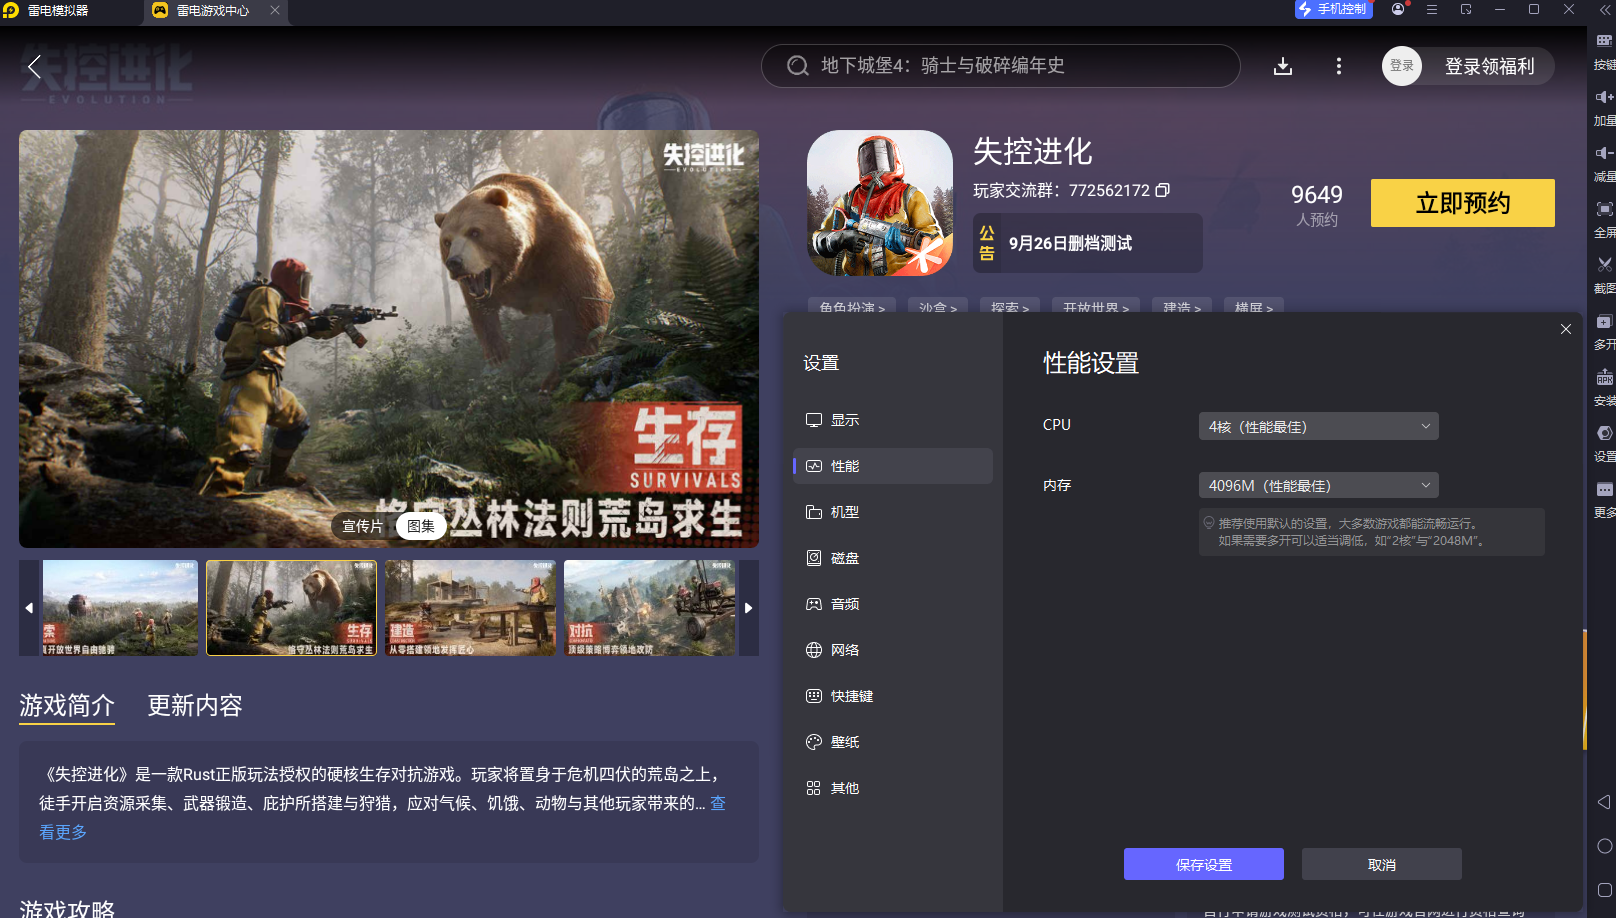Select the 开放世界 open-world screenshot thumbnail

click(120, 608)
